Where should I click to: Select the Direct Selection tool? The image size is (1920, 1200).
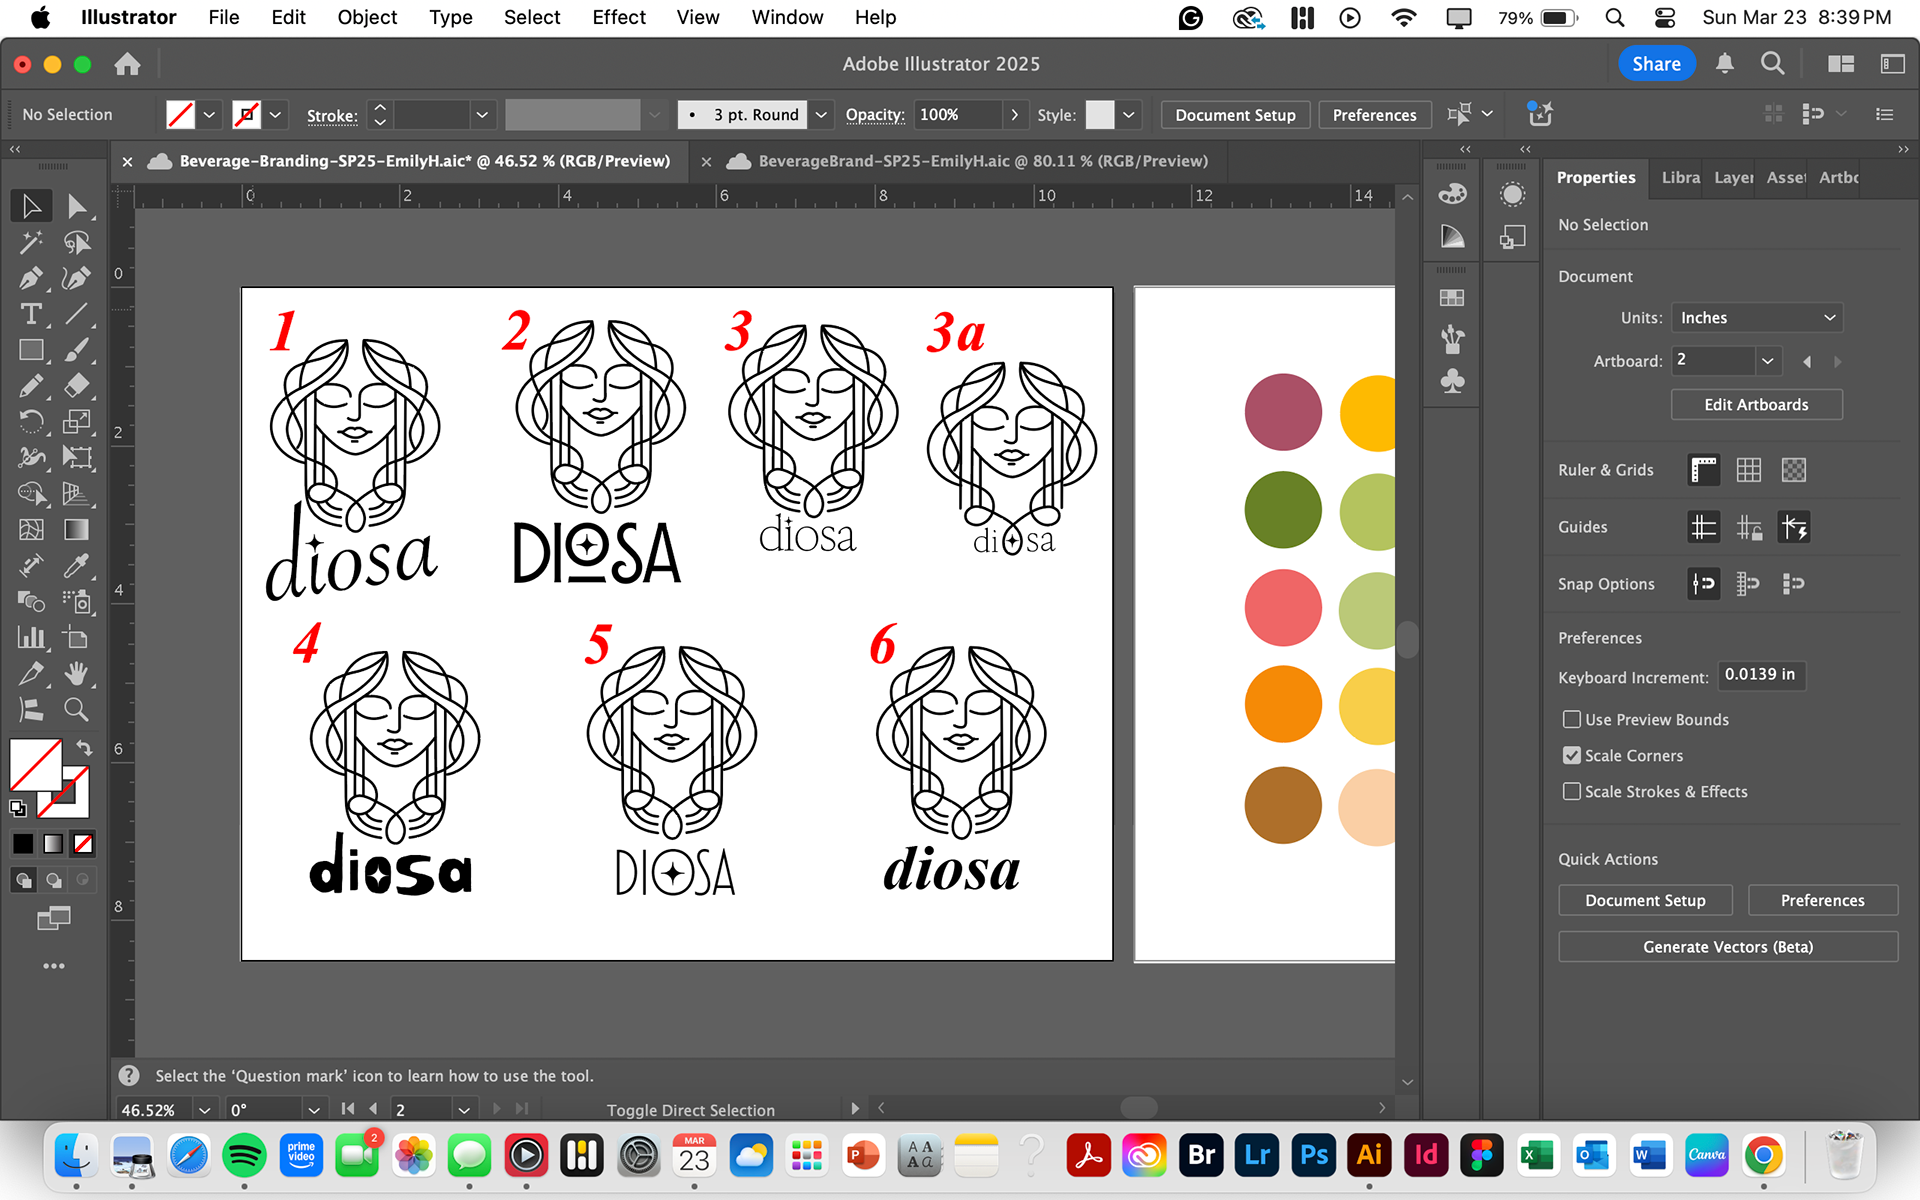[x=76, y=206]
